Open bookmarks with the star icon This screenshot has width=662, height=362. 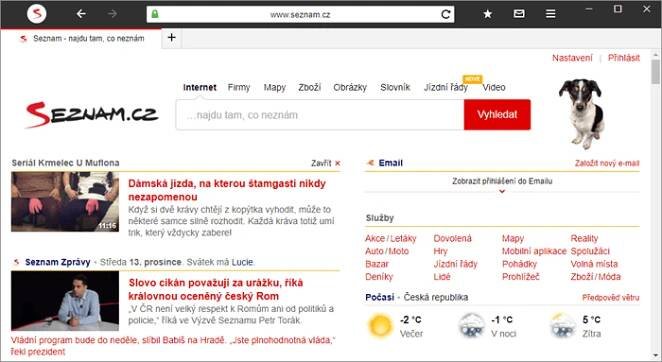[488, 14]
